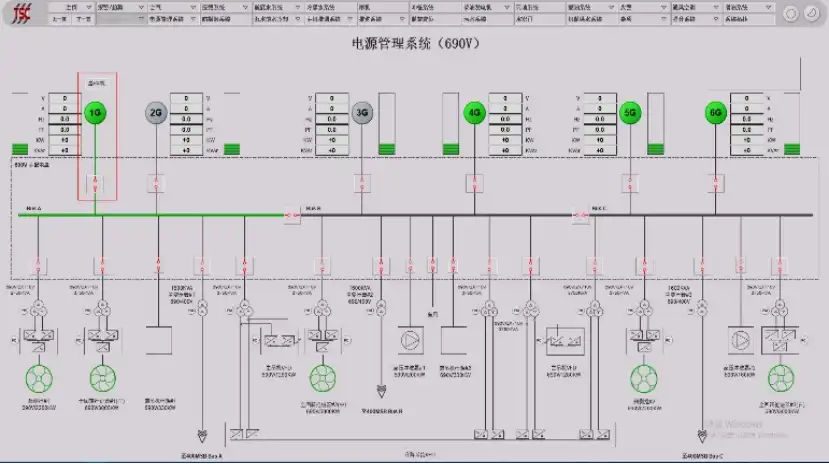Toggle the bus-tie breaker between Bus B and Bus C
This screenshot has height=464, width=829.
pyautogui.click(x=578, y=214)
